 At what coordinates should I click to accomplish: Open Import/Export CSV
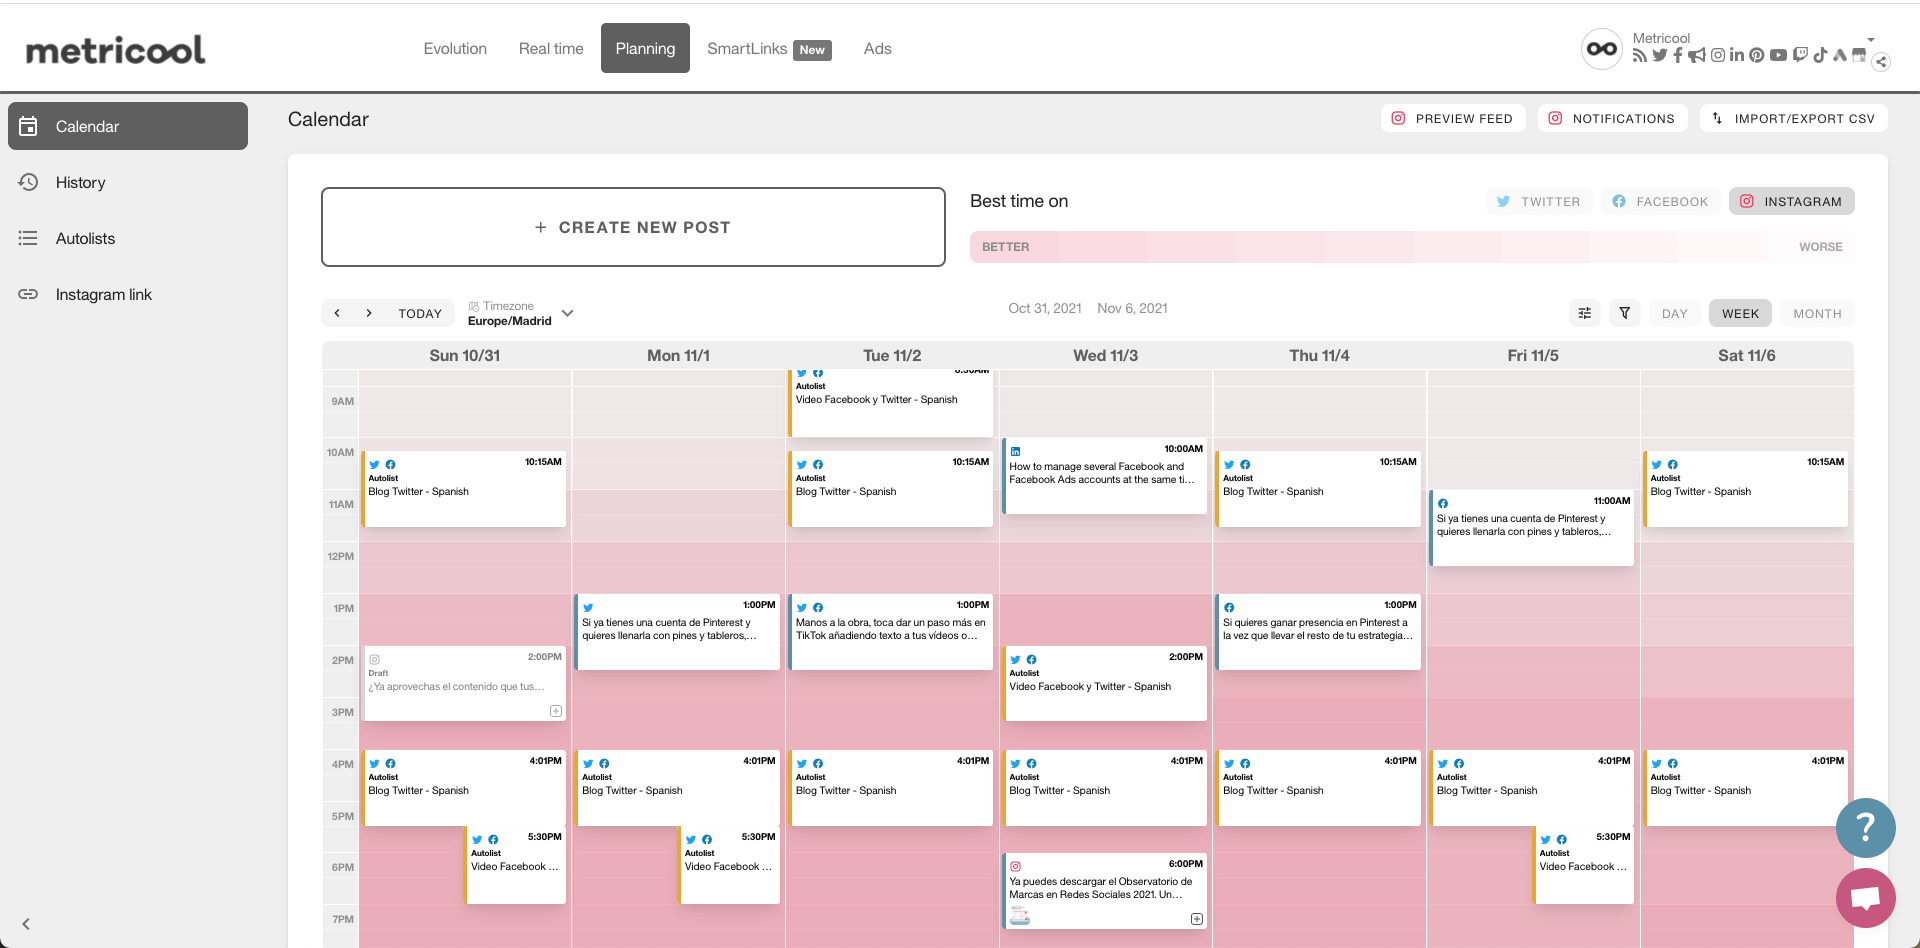pos(1793,118)
